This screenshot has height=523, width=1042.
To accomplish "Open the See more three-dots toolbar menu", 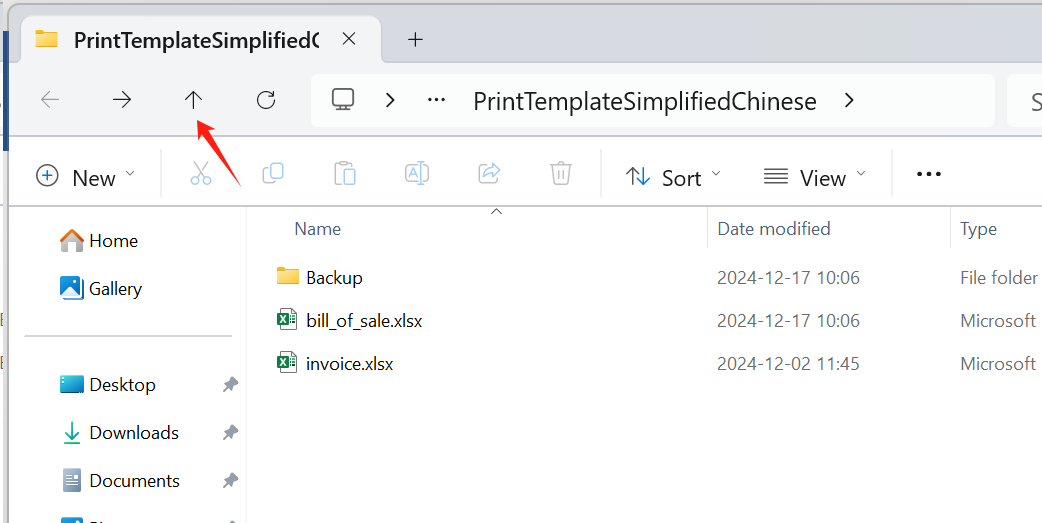I will tap(929, 175).
